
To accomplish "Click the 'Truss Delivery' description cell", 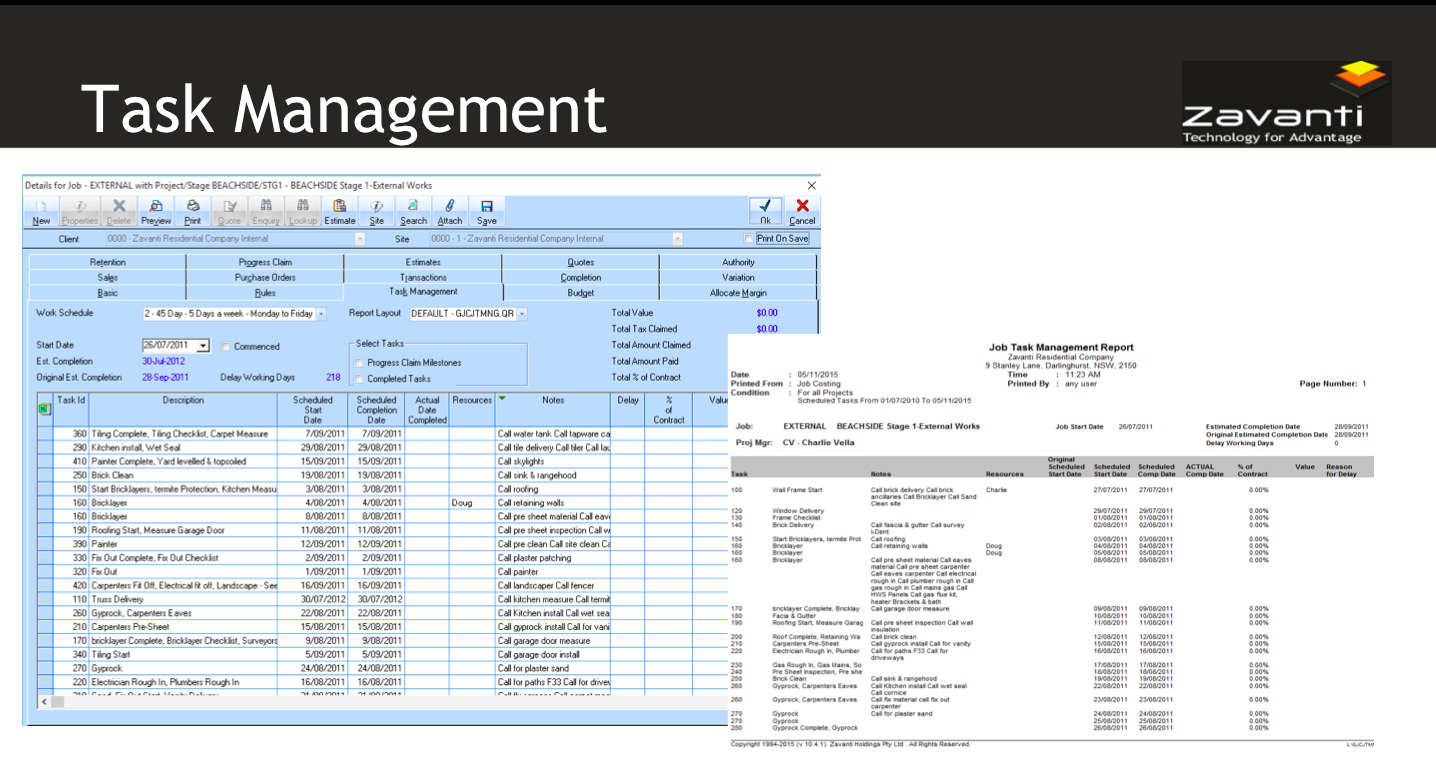I will point(183,599).
